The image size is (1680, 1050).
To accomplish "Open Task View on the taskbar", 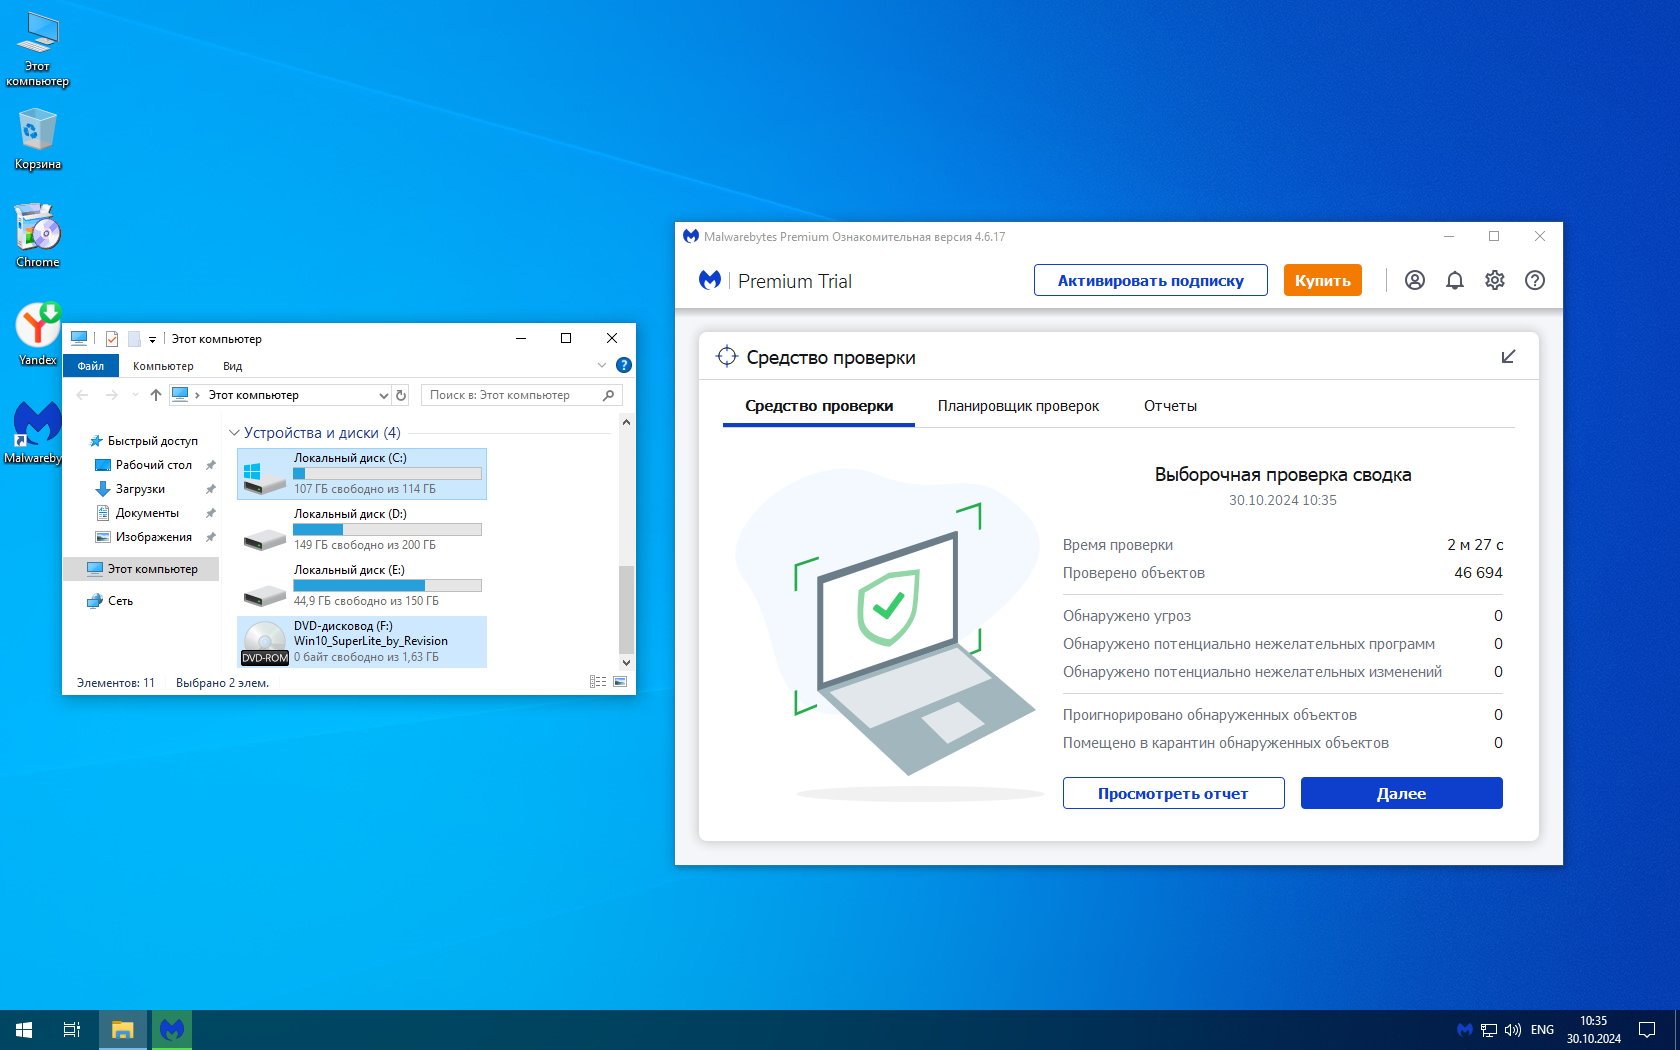I will 72,1030.
